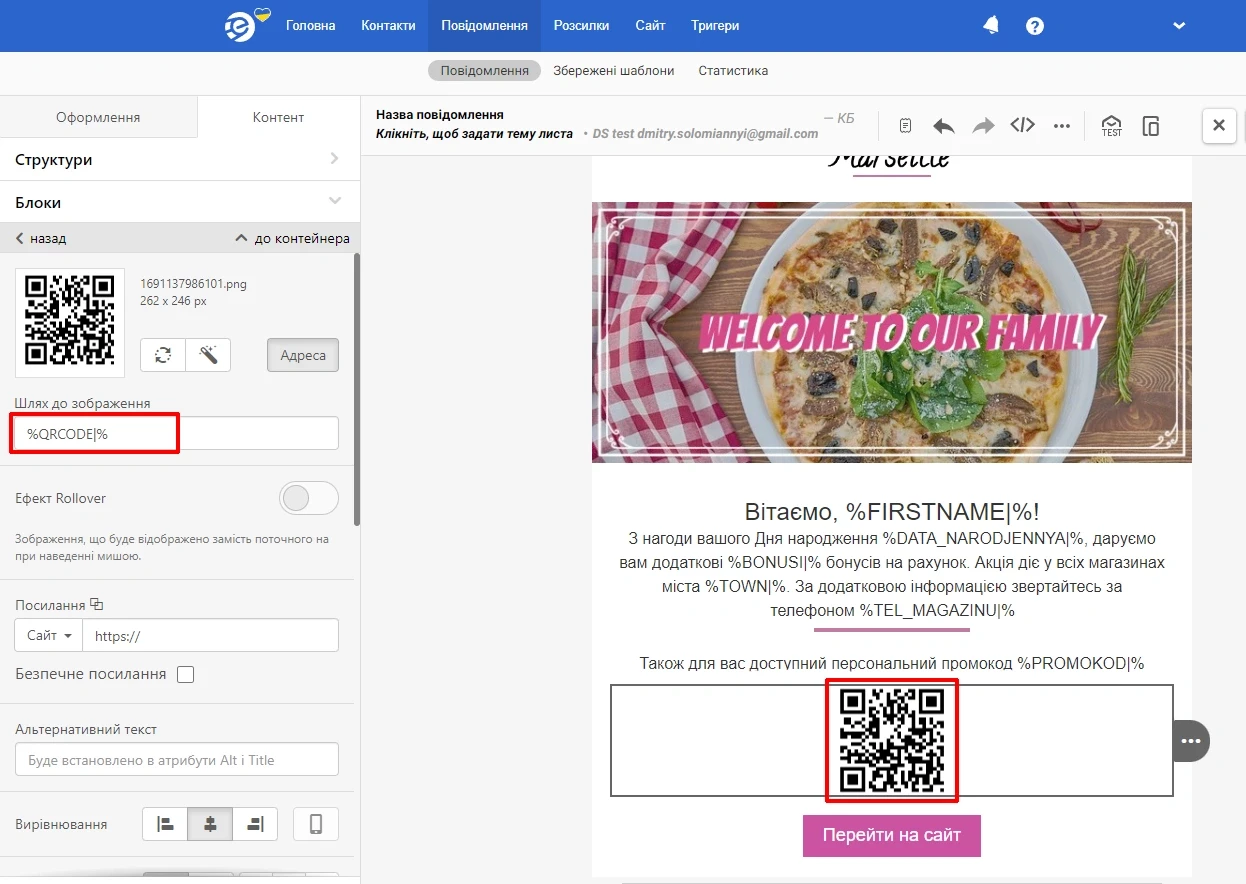The height and width of the screenshot is (884, 1246).
Task: Open the notifications bell
Action: pyautogui.click(x=991, y=25)
